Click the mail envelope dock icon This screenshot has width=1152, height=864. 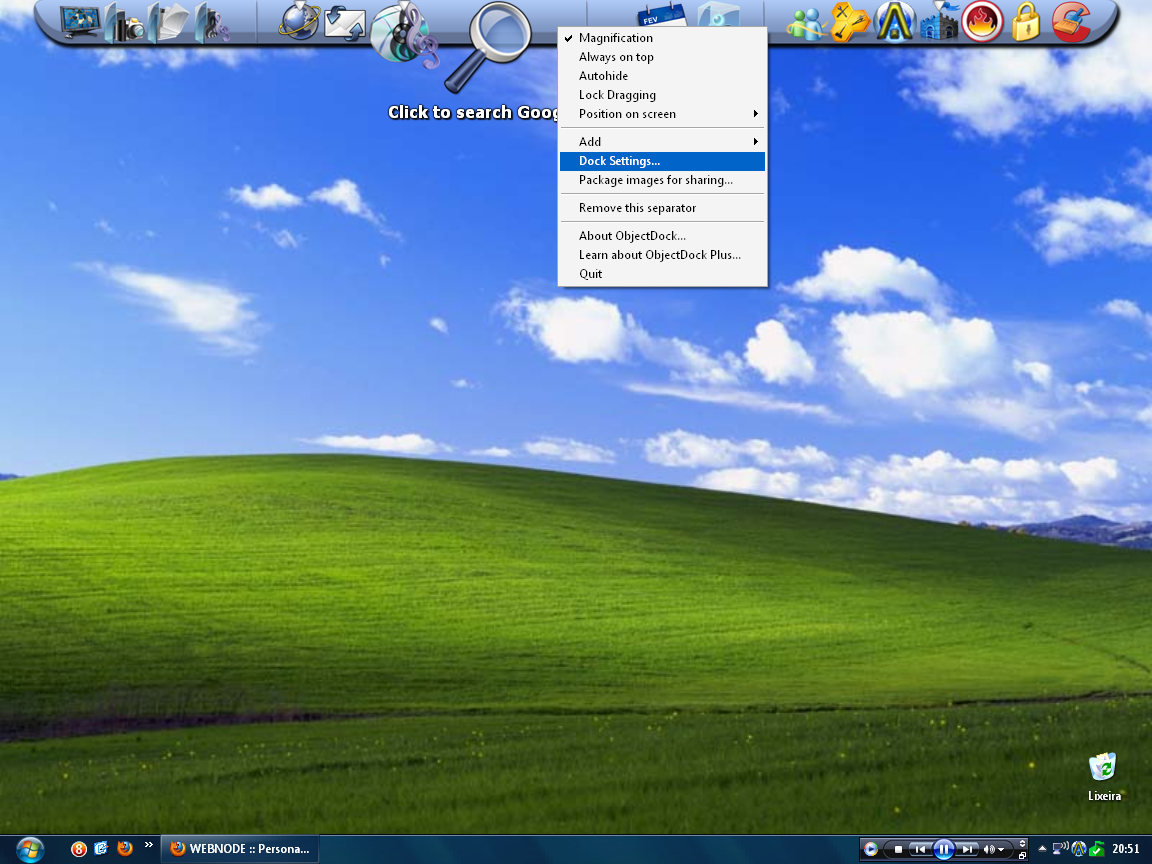344,23
